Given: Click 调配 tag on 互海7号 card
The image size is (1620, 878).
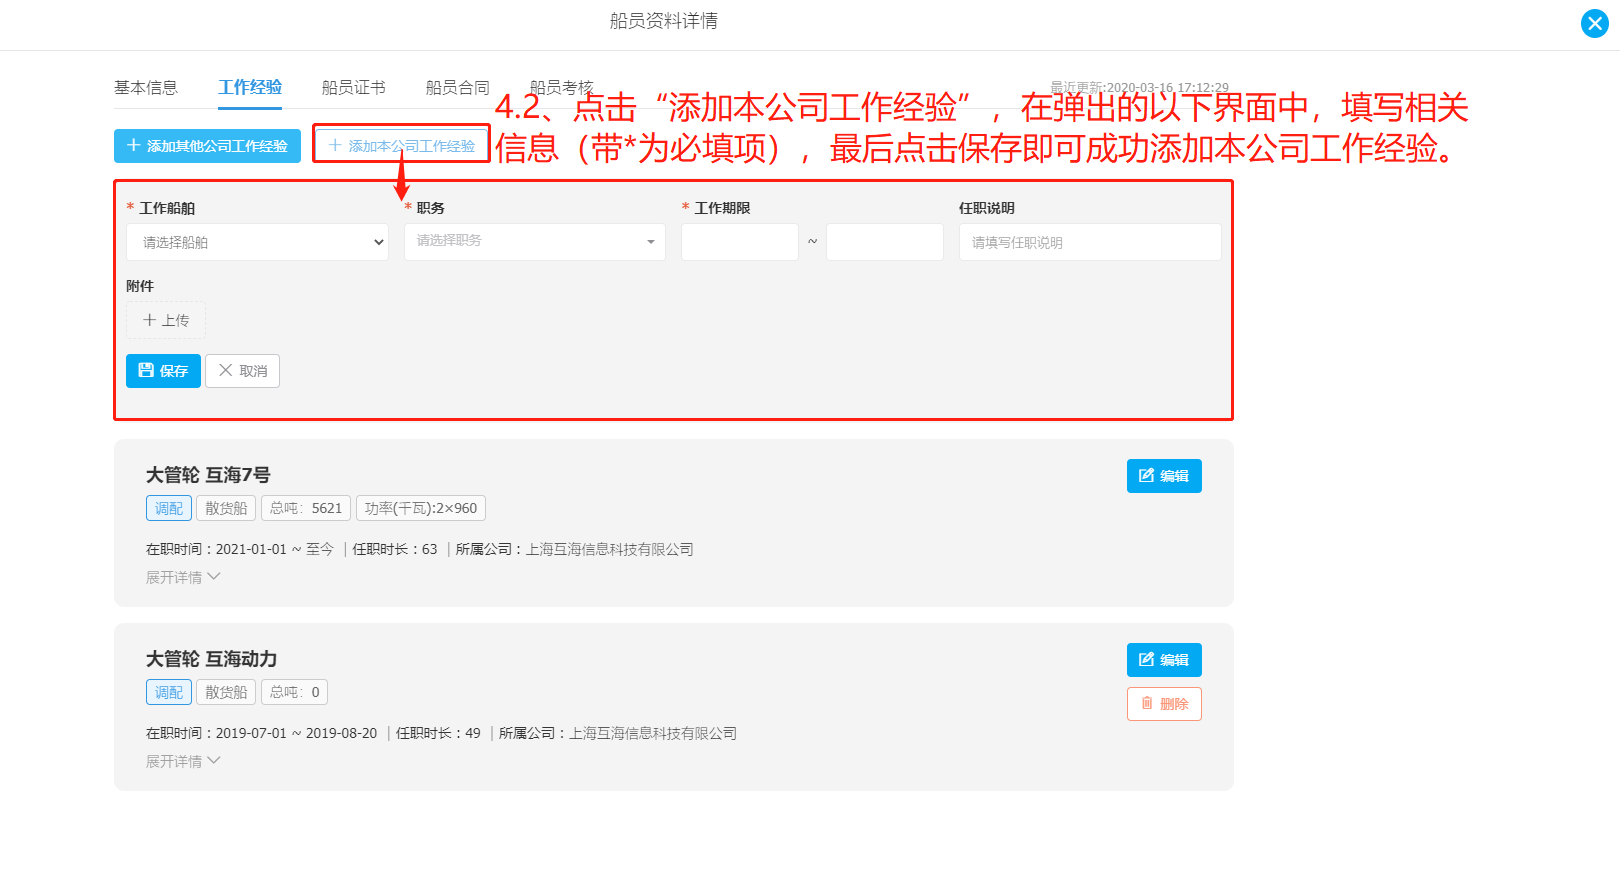Looking at the screenshot, I should [169, 508].
